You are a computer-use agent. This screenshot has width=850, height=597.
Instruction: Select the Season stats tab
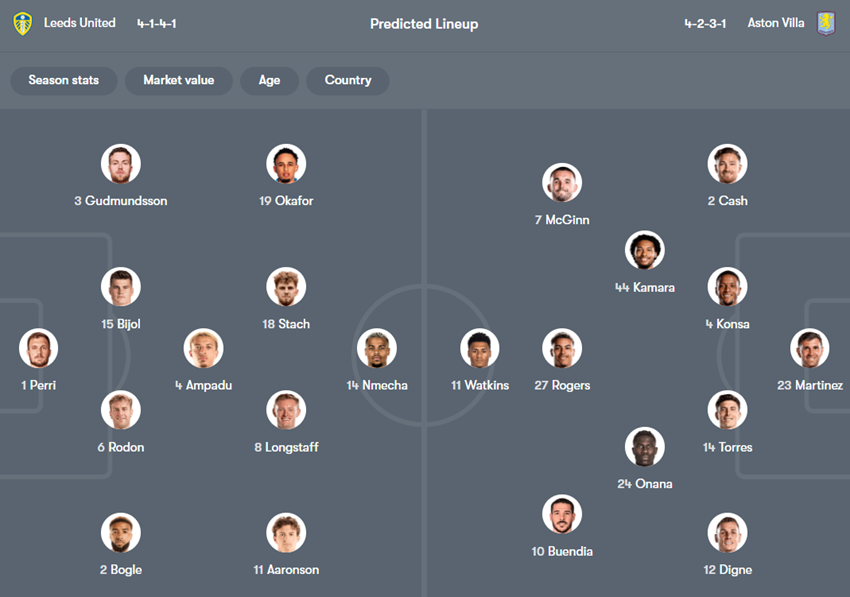(x=64, y=80)
